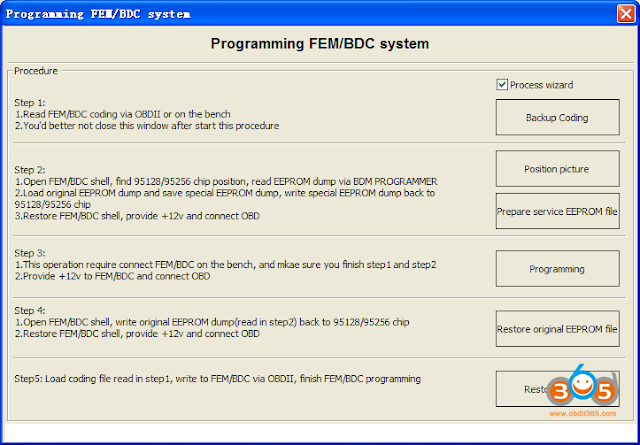This screenshot has width=640, height=445.
Task: Open the Position picture
Action: [557, 168]
